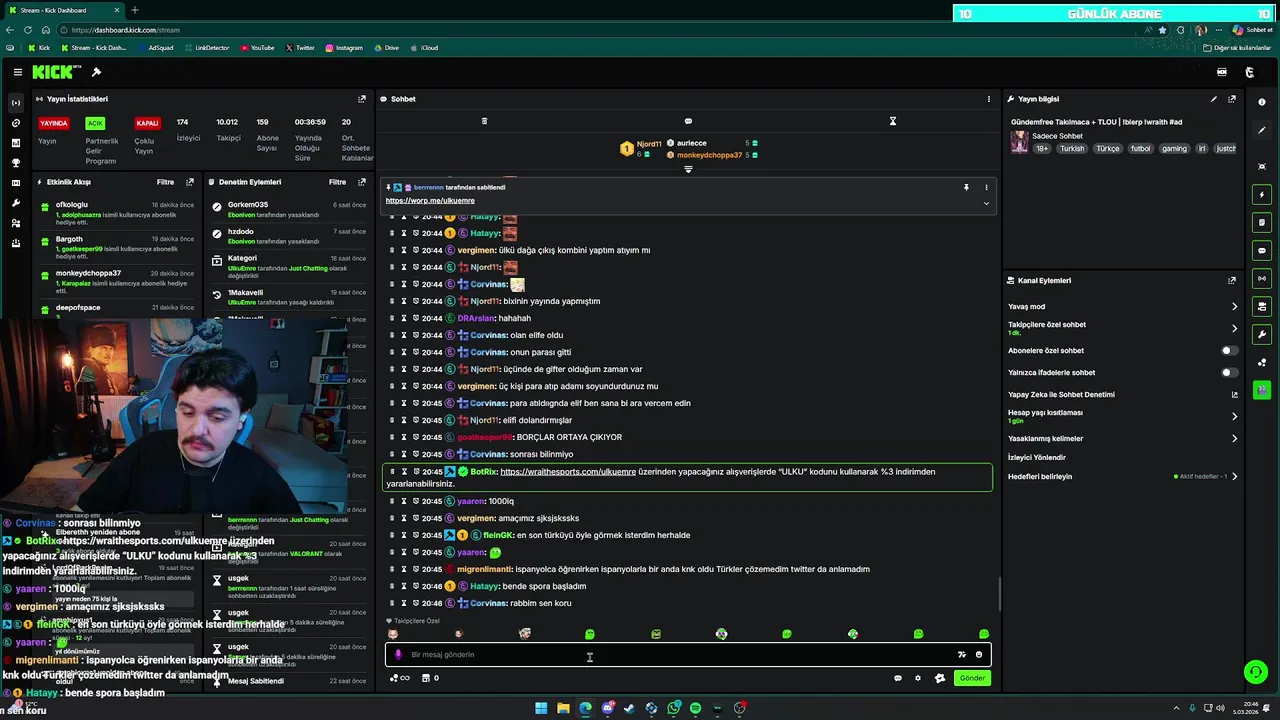The height and width of the screenshot is (720, 1280).
Task: Open Windows Start menu on taskbar
Action: tap(541, 708)
